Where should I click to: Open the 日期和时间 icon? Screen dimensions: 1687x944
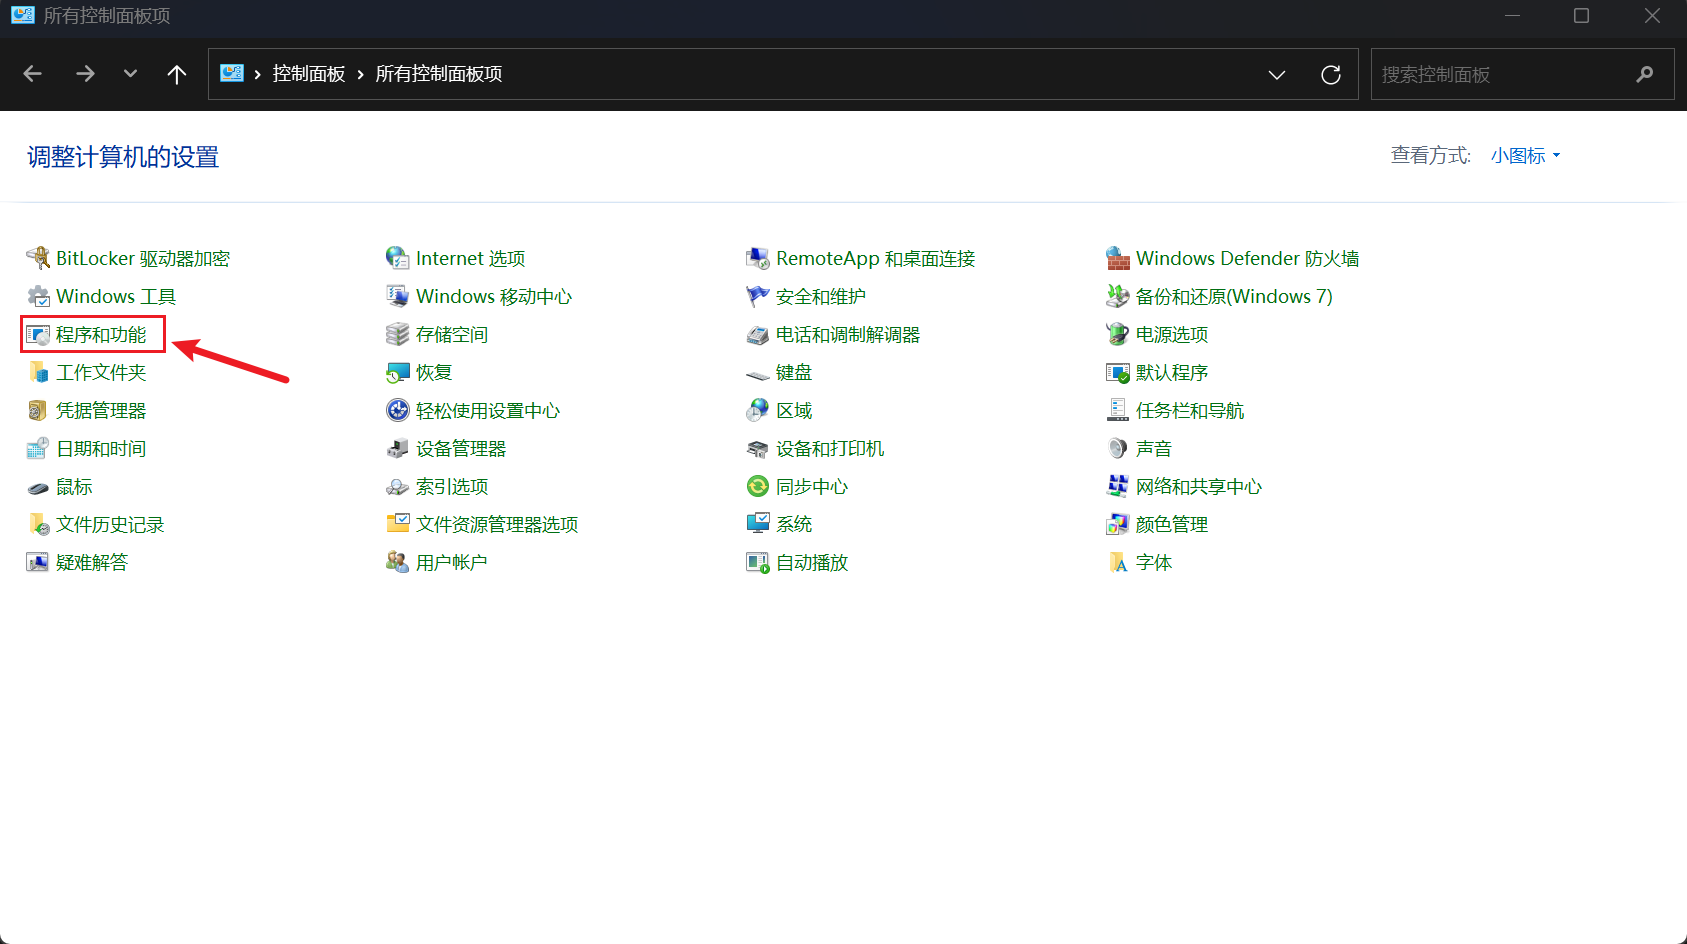pos(38,448)
